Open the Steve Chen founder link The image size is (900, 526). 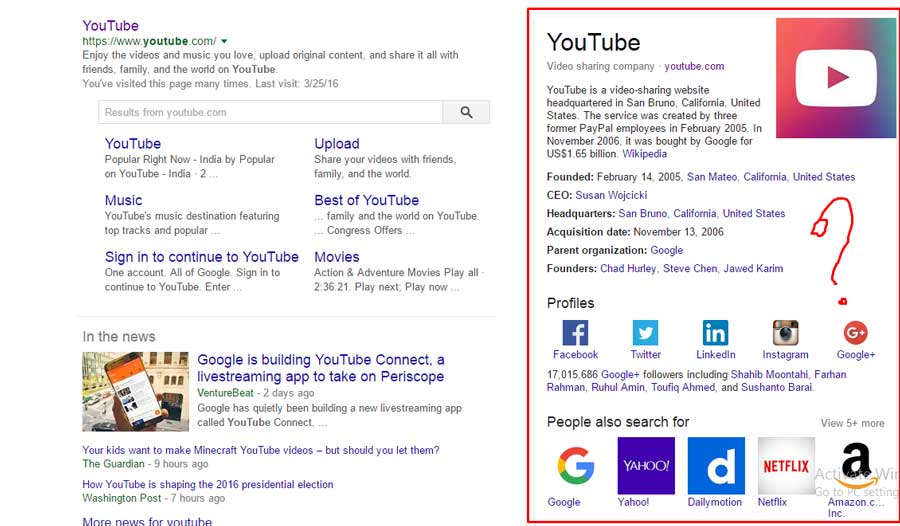tap(690, 269)
